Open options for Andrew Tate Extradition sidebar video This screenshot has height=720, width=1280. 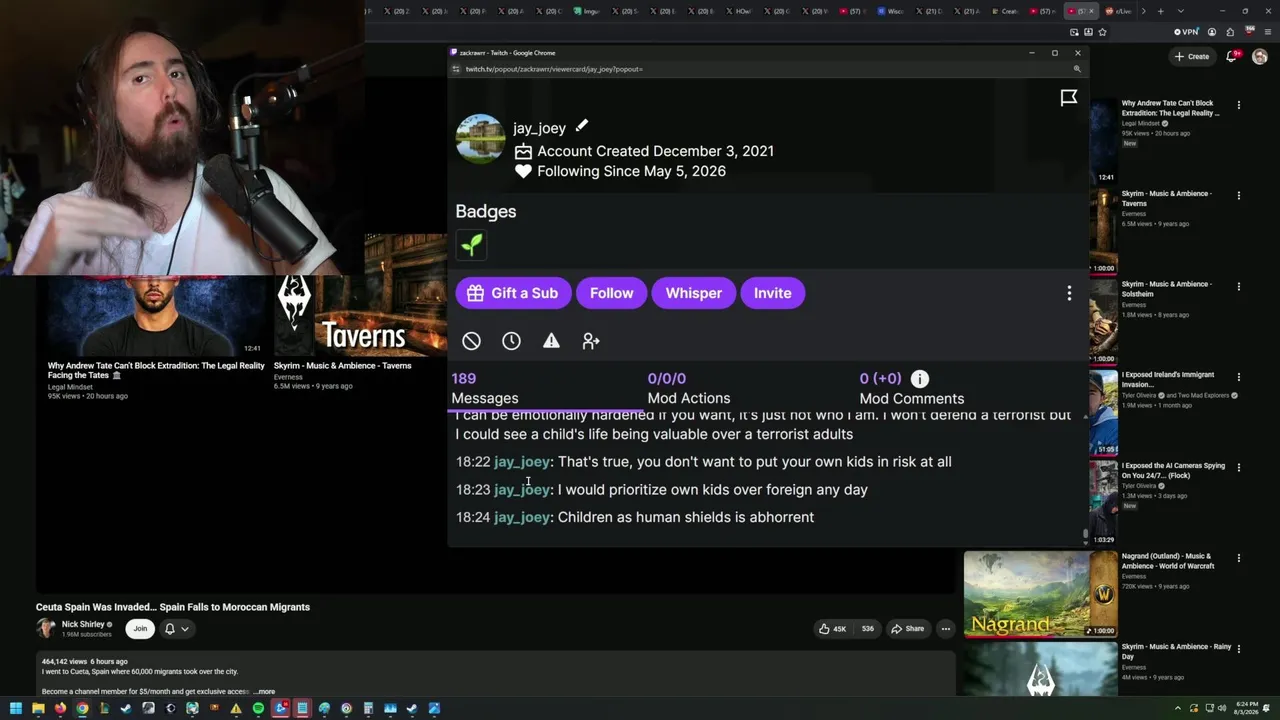click(x=1239, y=105)
